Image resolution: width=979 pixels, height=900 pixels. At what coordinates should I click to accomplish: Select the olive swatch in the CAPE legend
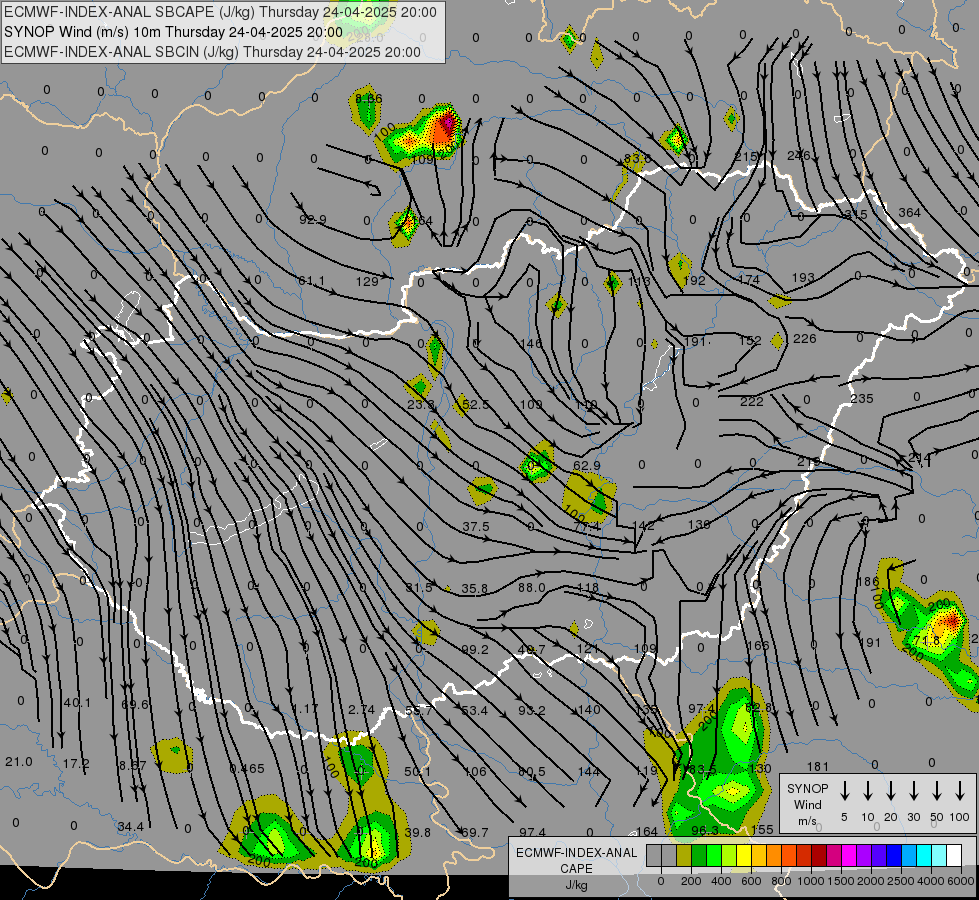684,855
